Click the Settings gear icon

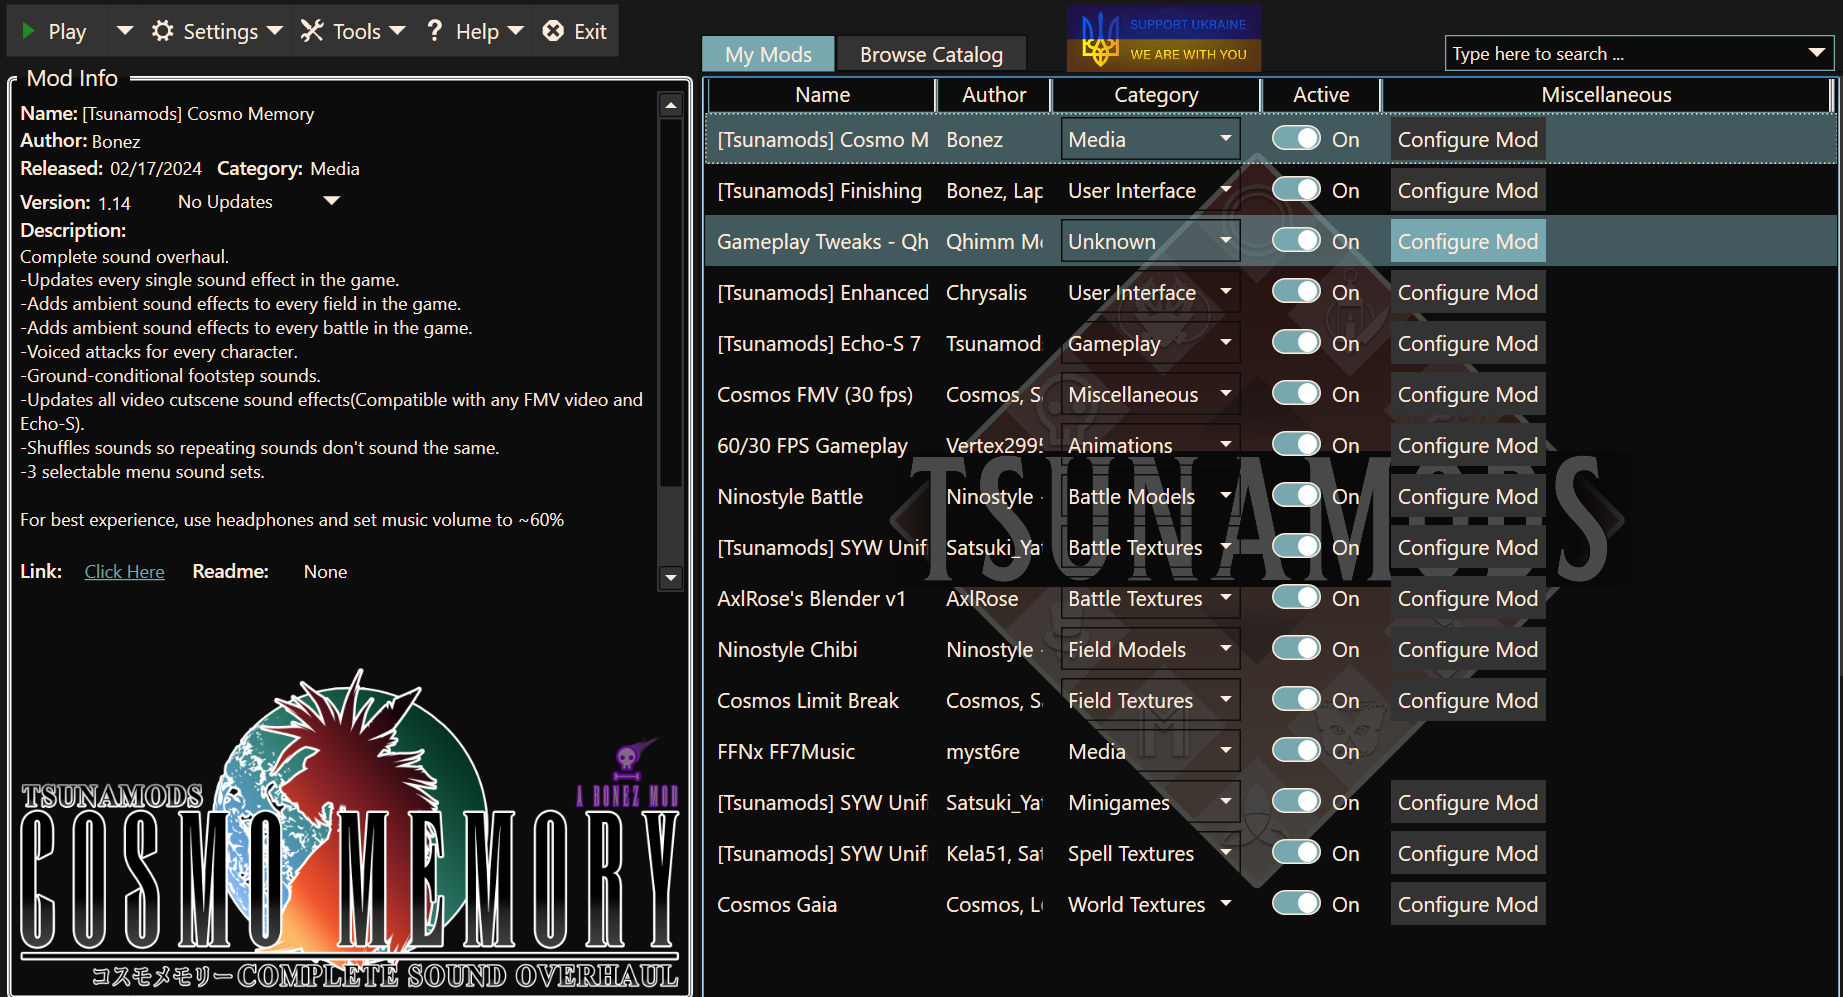pyautogui.click(x=162, y=31)
